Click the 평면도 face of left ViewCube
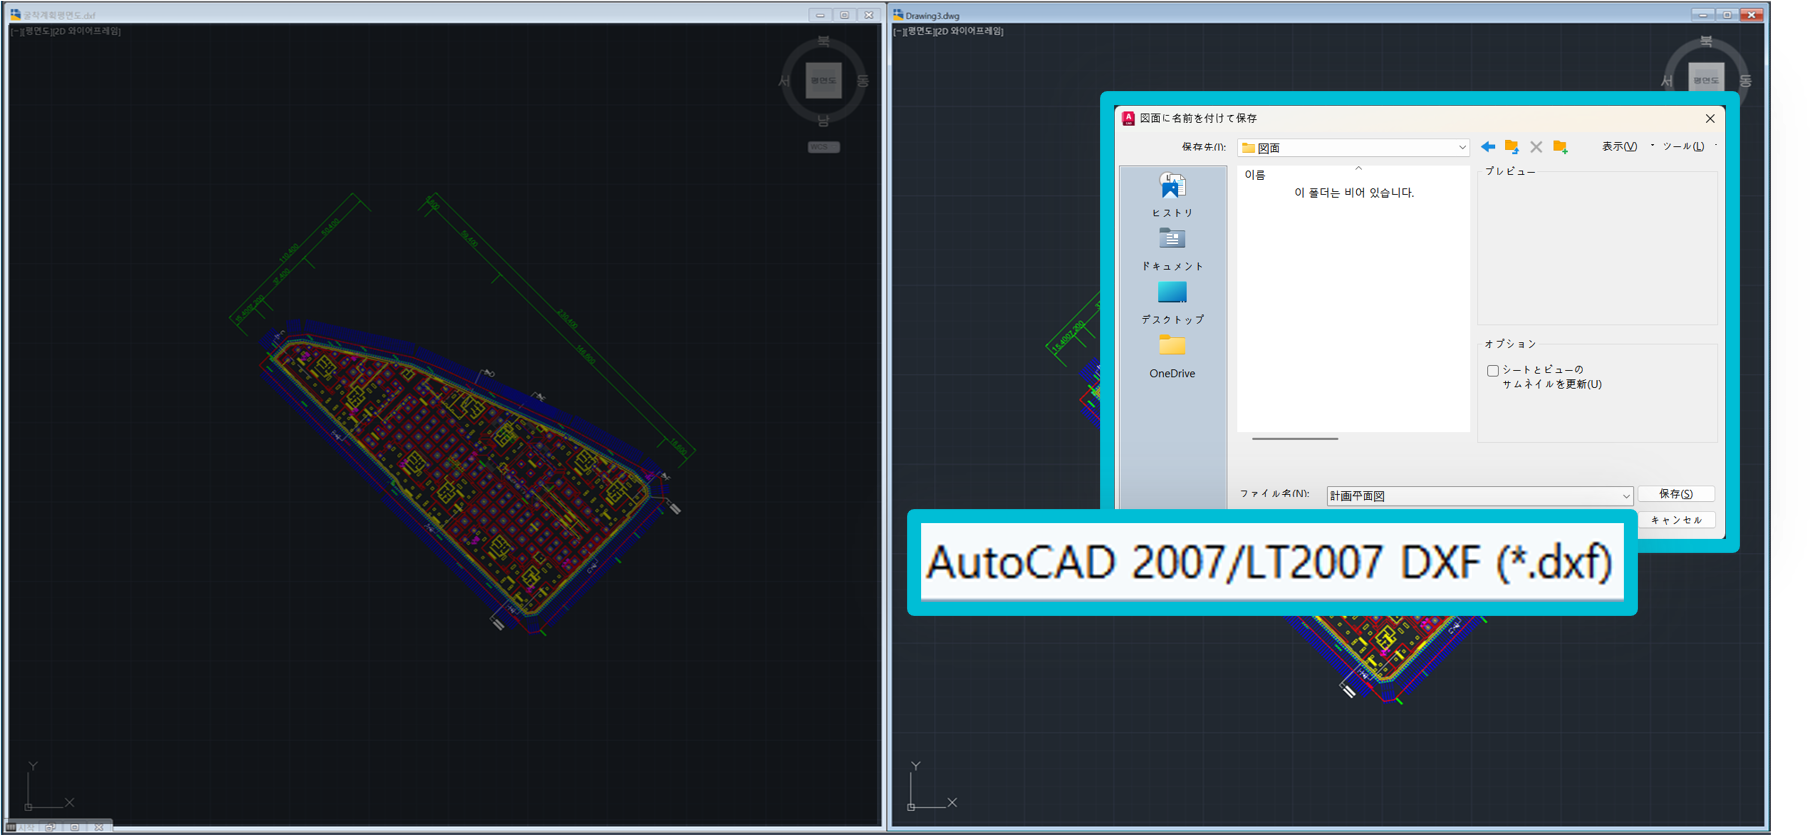1812x835 pixels. coord(824,81)
